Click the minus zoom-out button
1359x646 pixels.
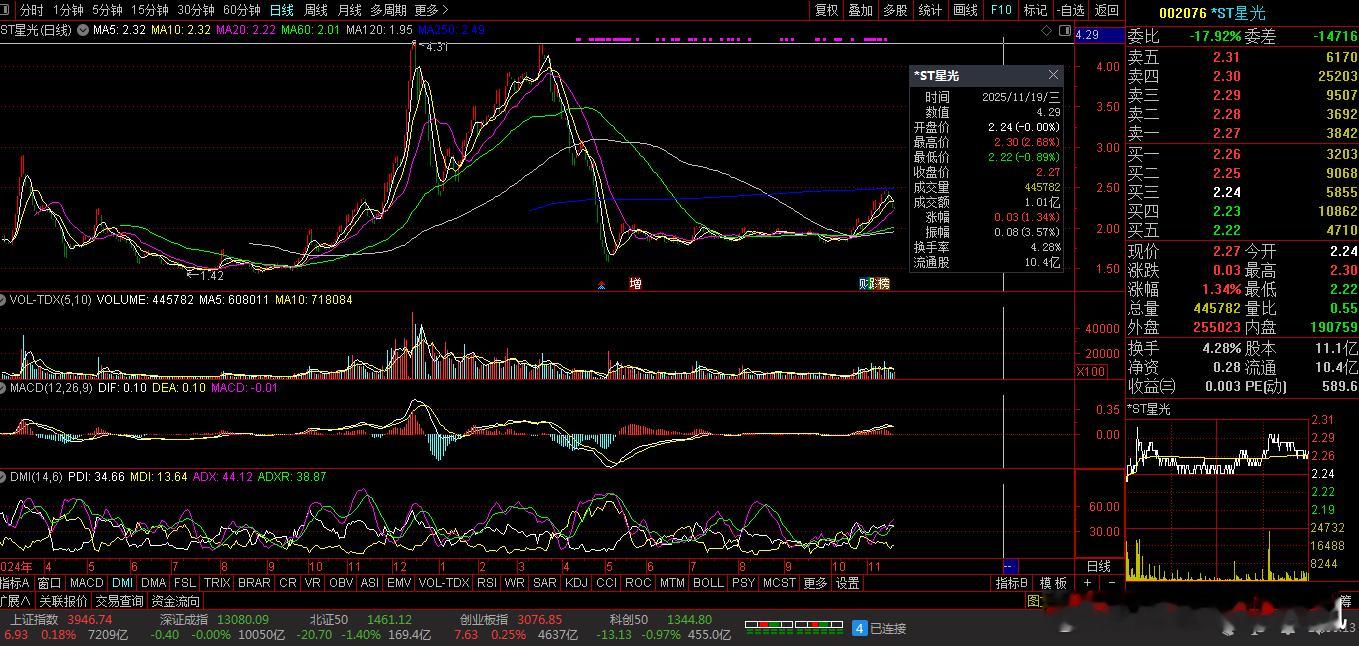[1110, 583]
